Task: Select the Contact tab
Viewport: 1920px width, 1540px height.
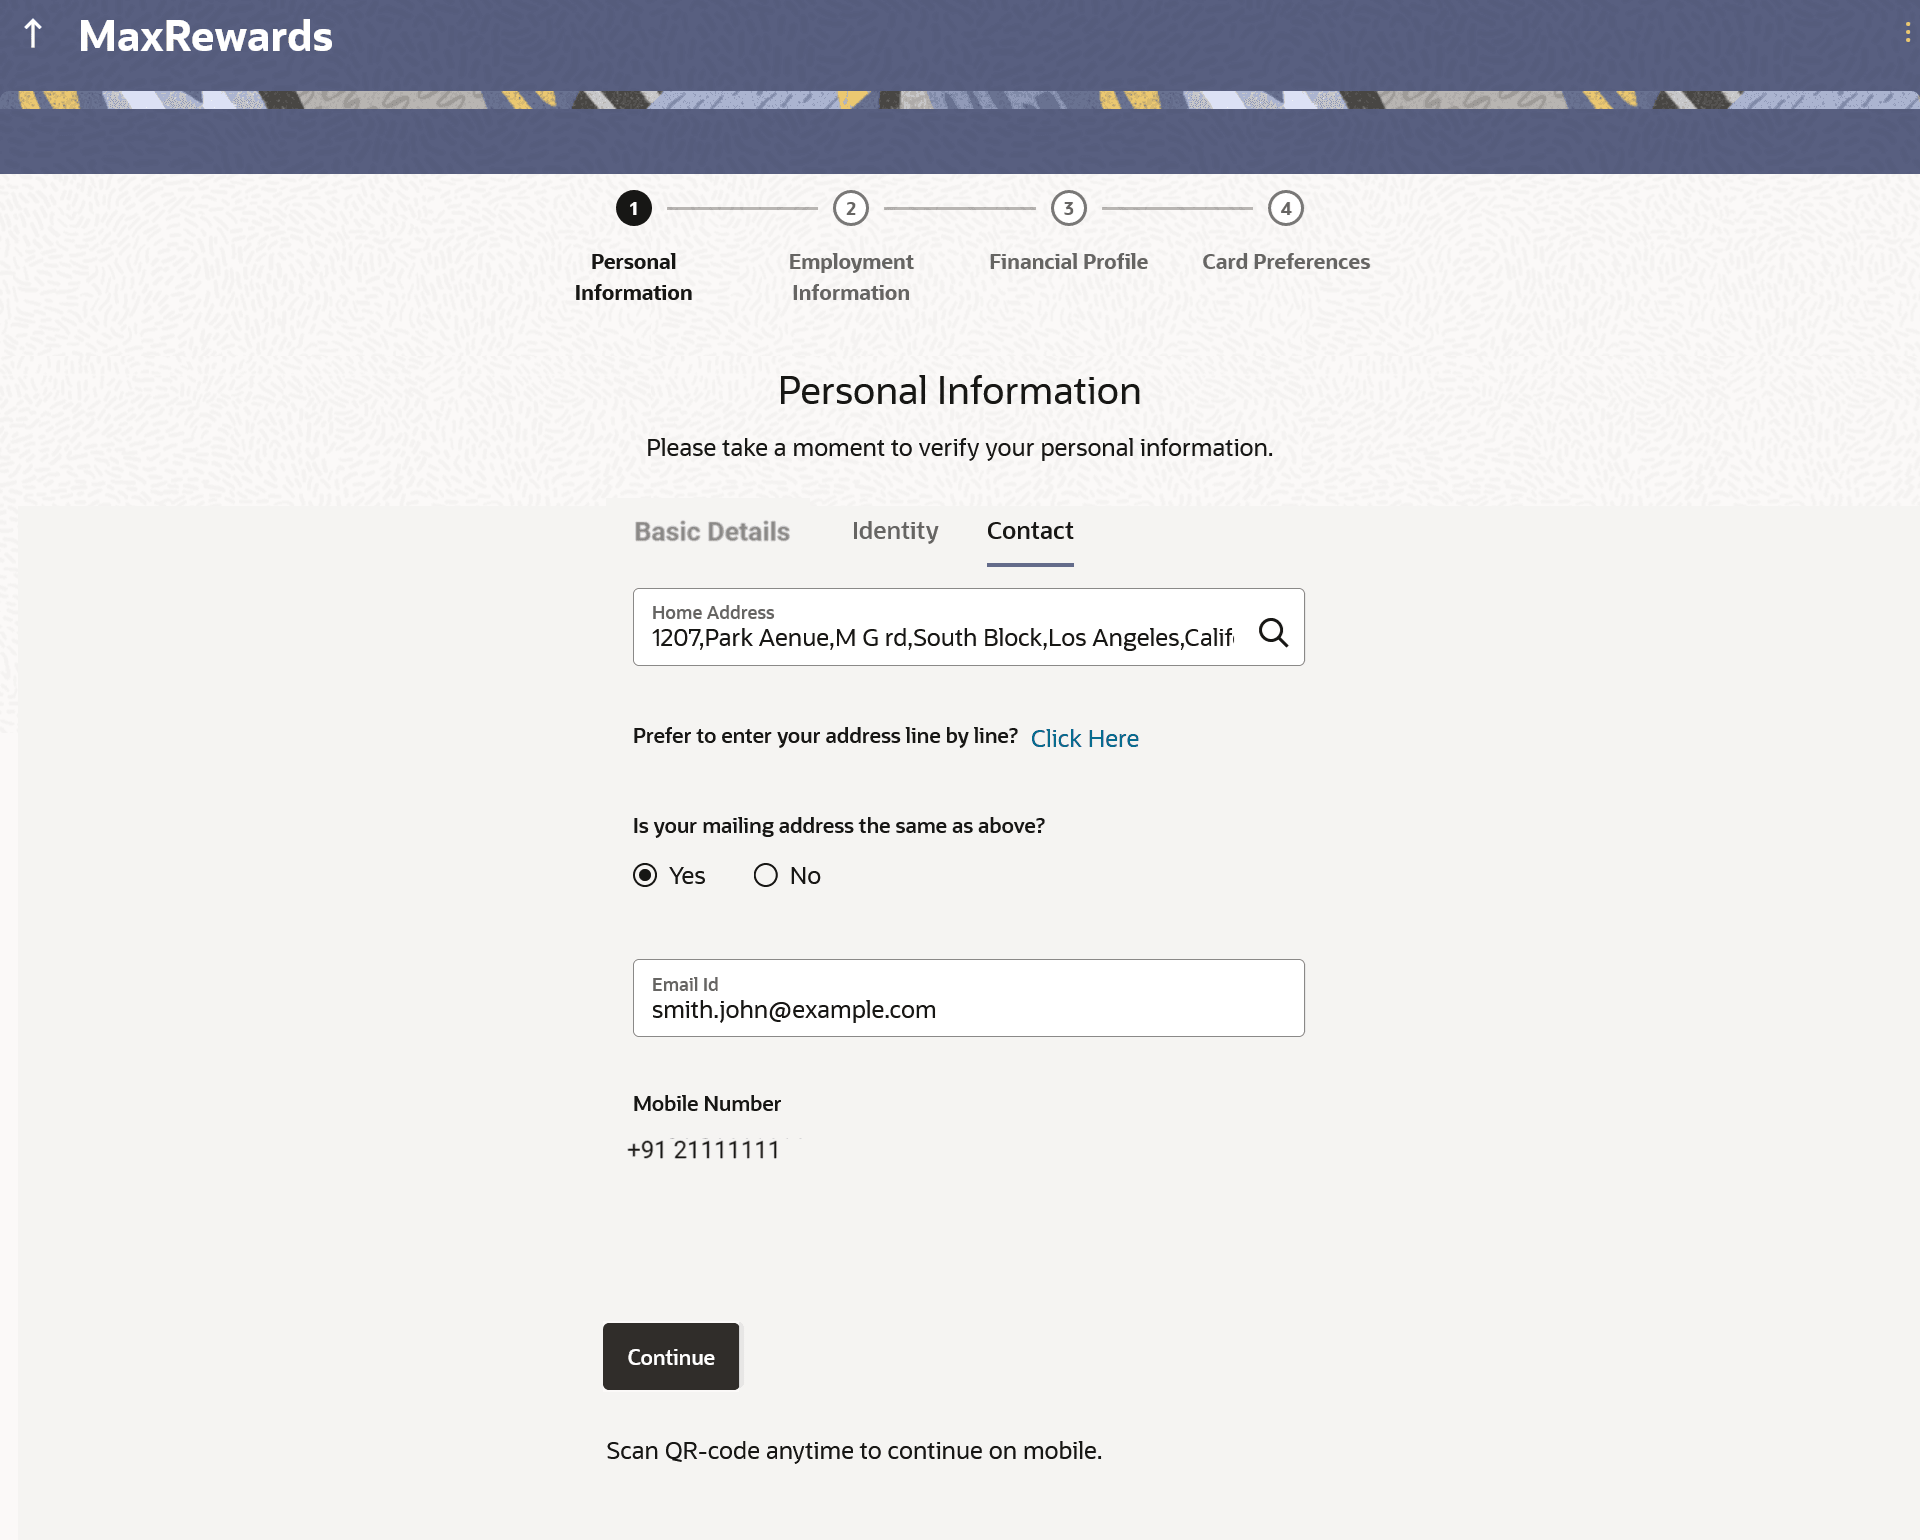Action: point(1030,531)
